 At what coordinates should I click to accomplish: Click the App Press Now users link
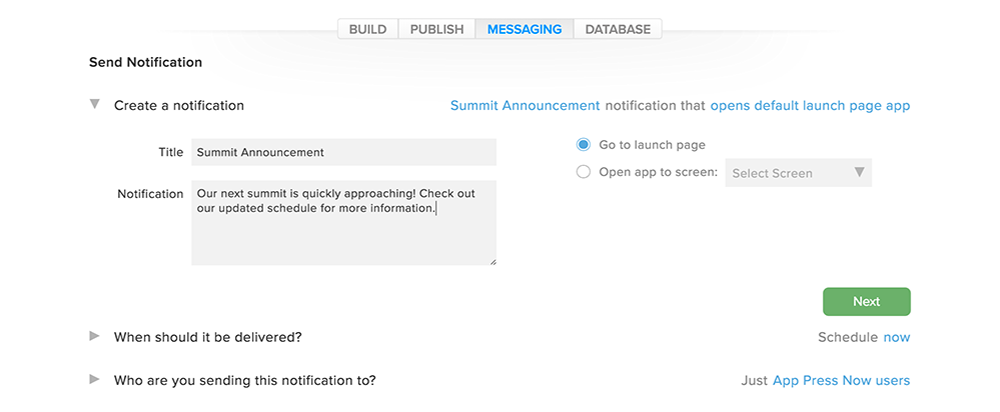coord(841,381)
